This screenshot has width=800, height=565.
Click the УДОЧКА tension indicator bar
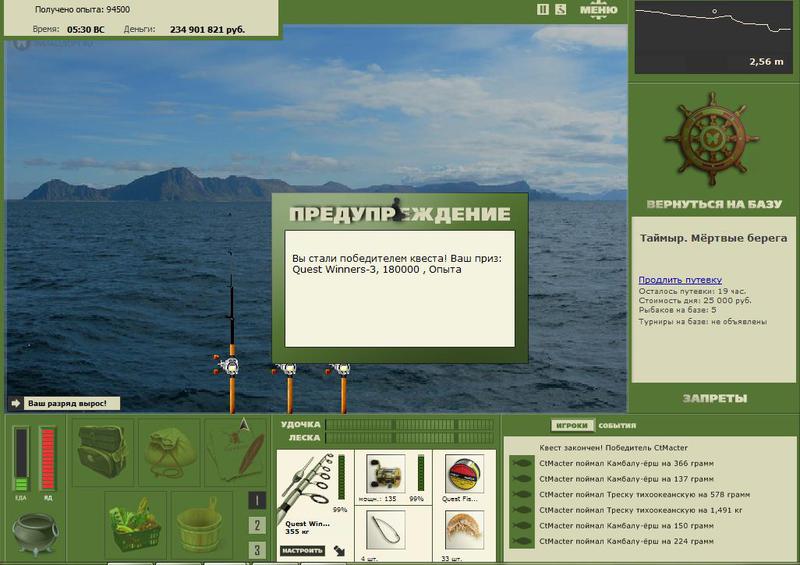[409, 425]
